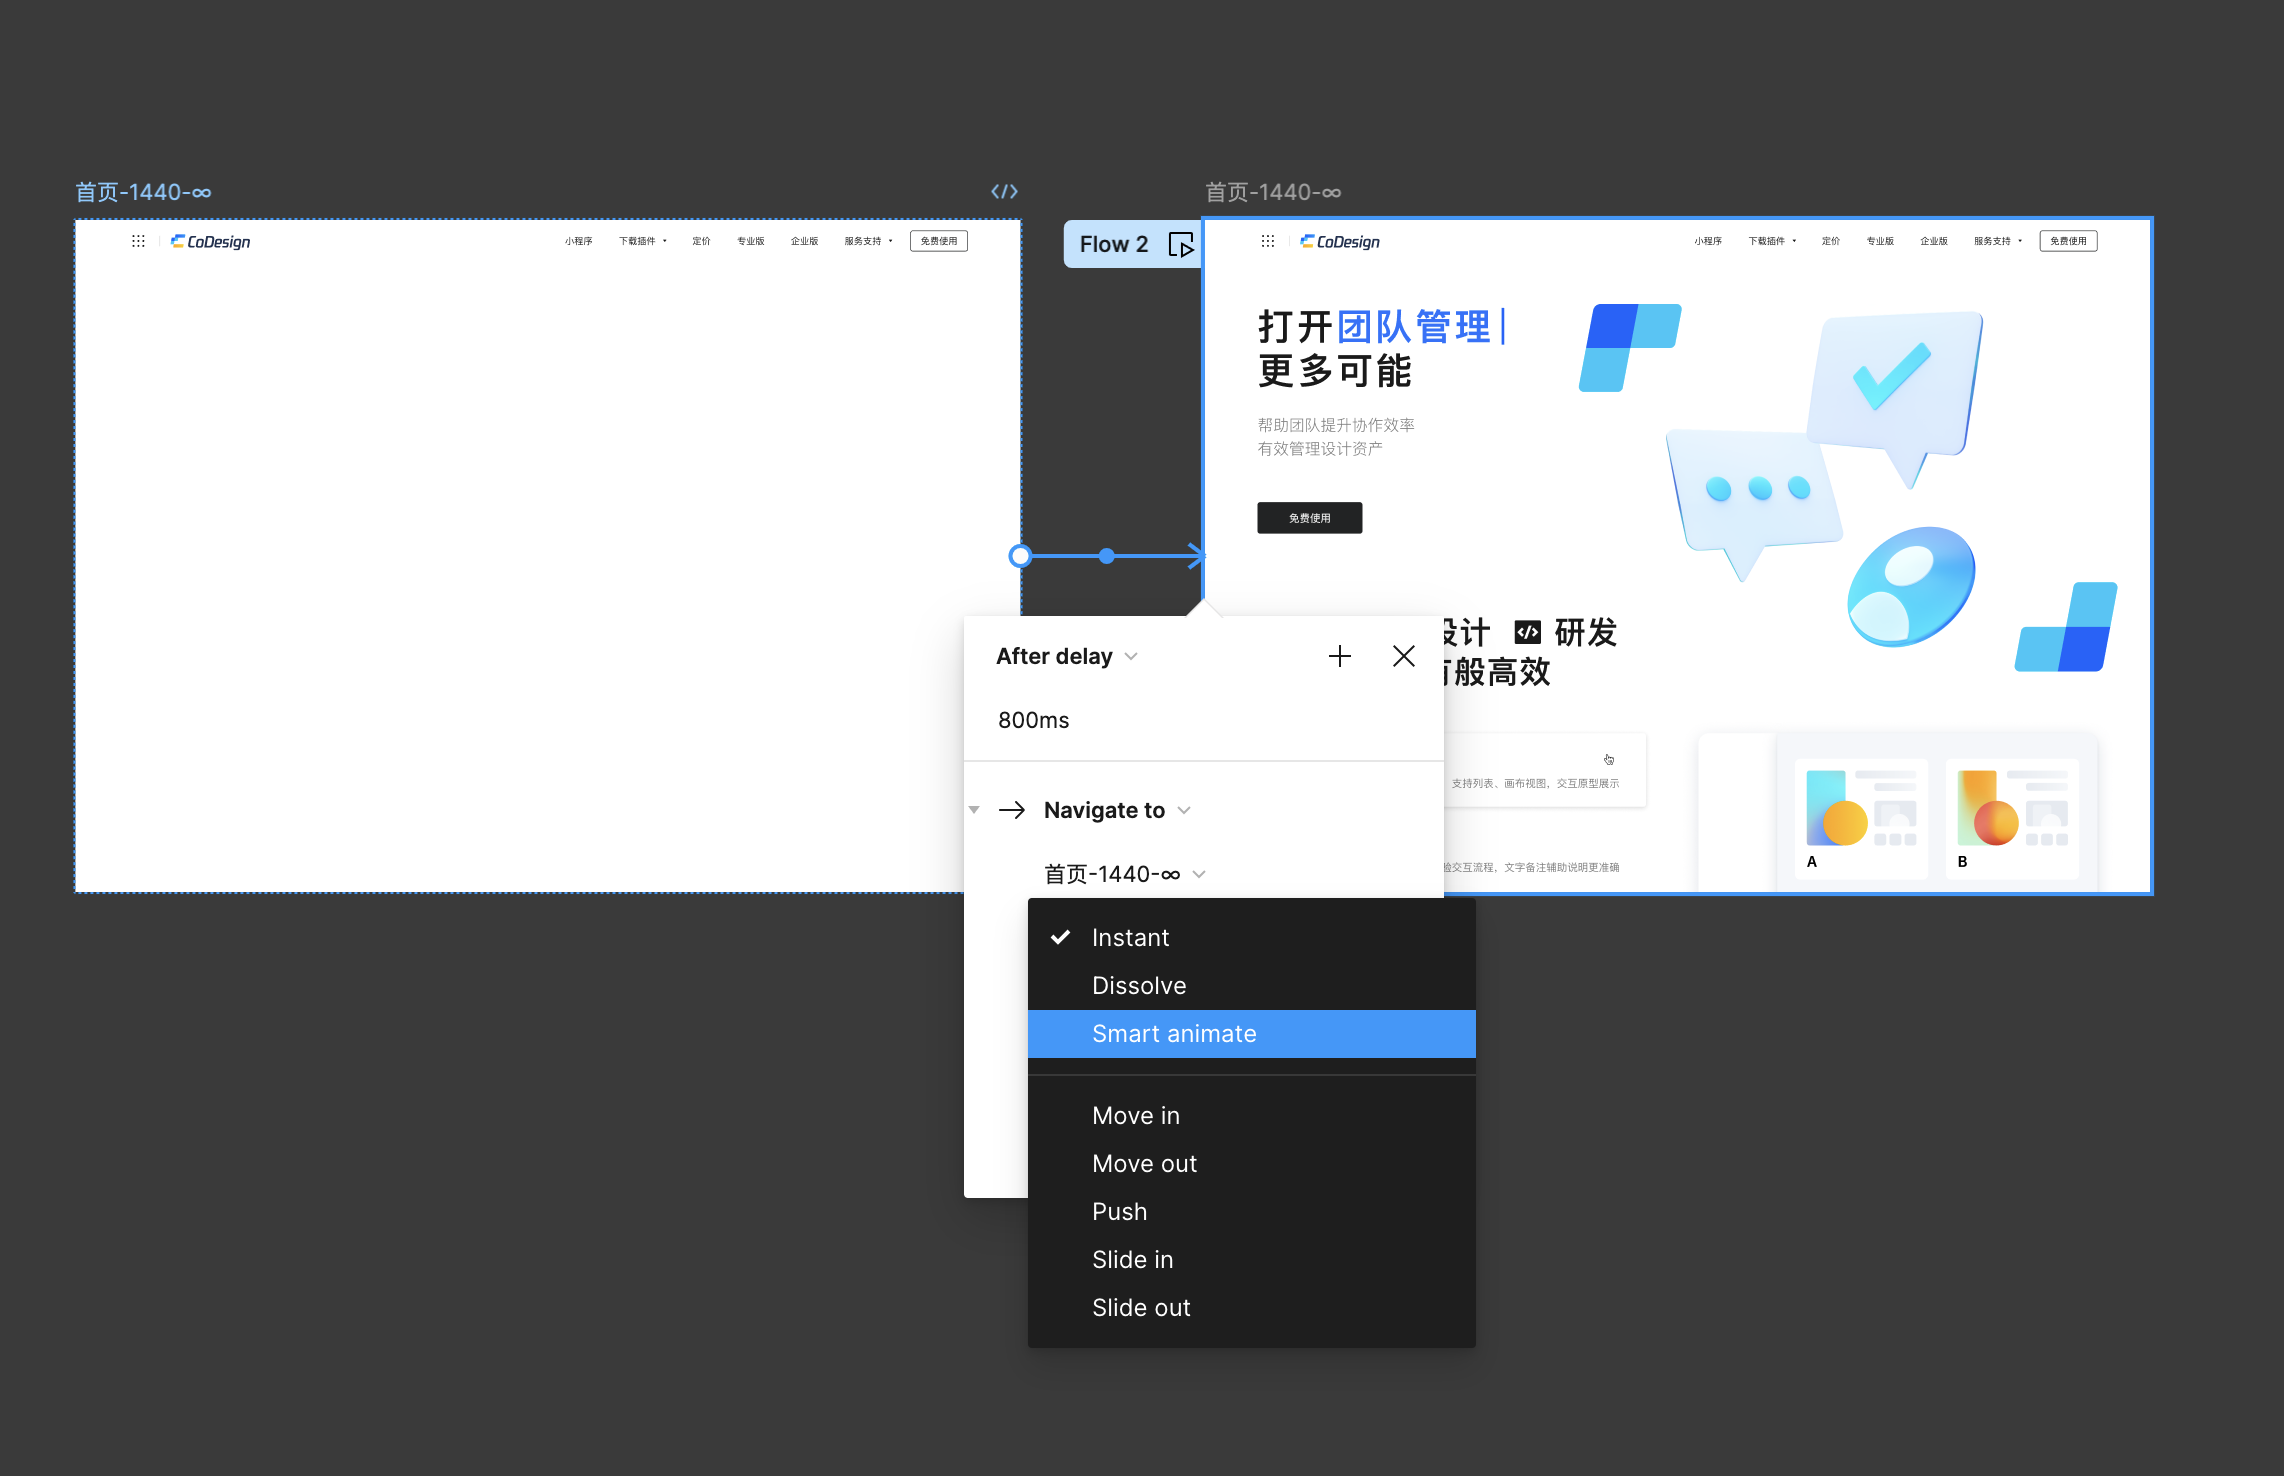Click blue parallelogram shape at right edge

pos(2066,627)
